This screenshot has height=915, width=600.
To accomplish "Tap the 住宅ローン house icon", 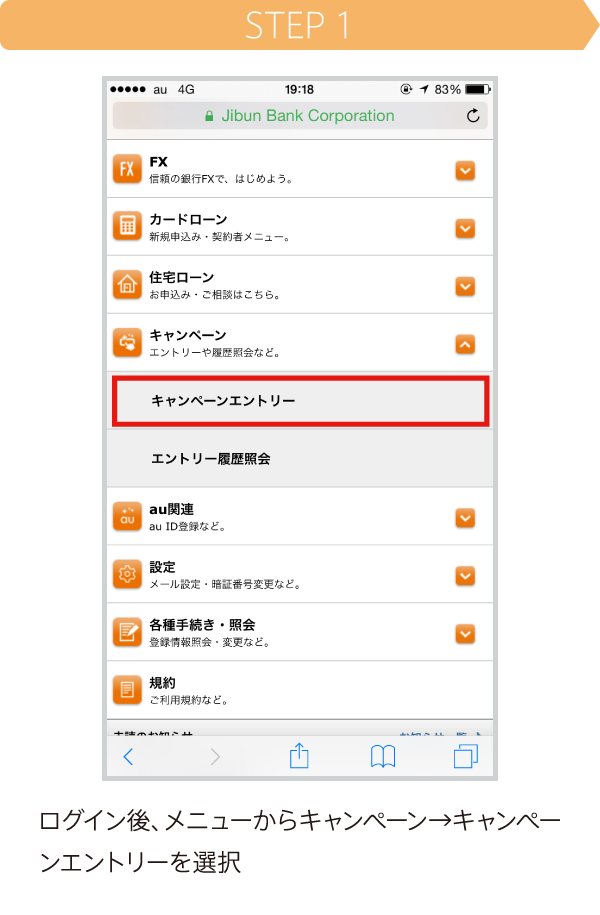I will [127, 284].
